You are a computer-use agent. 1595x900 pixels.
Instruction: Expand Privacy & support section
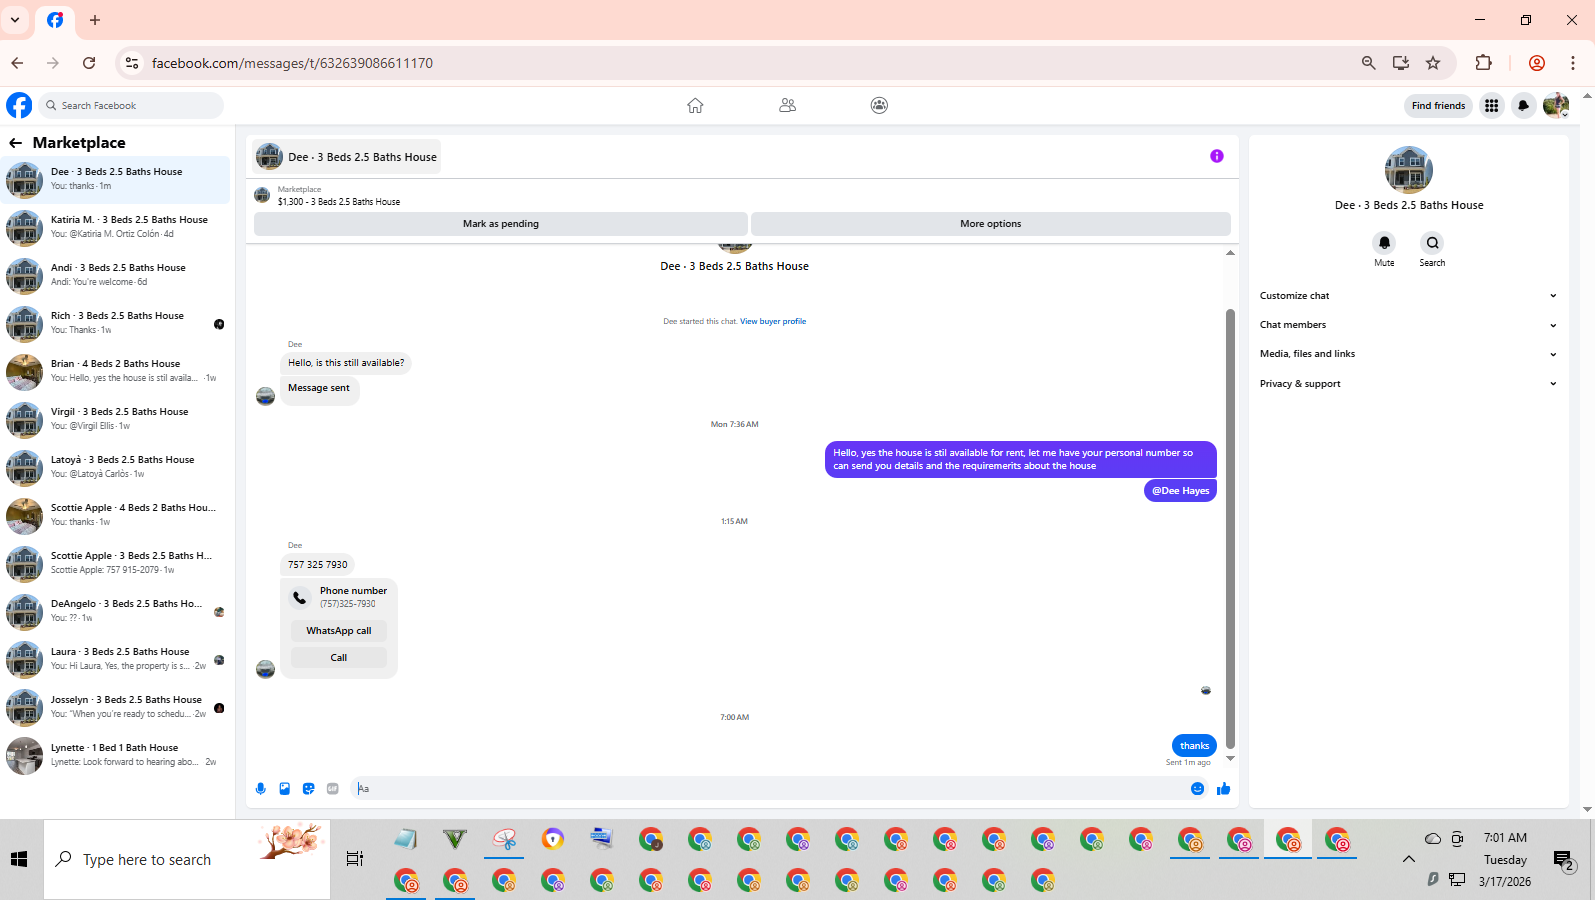[x=1408, y=384]
